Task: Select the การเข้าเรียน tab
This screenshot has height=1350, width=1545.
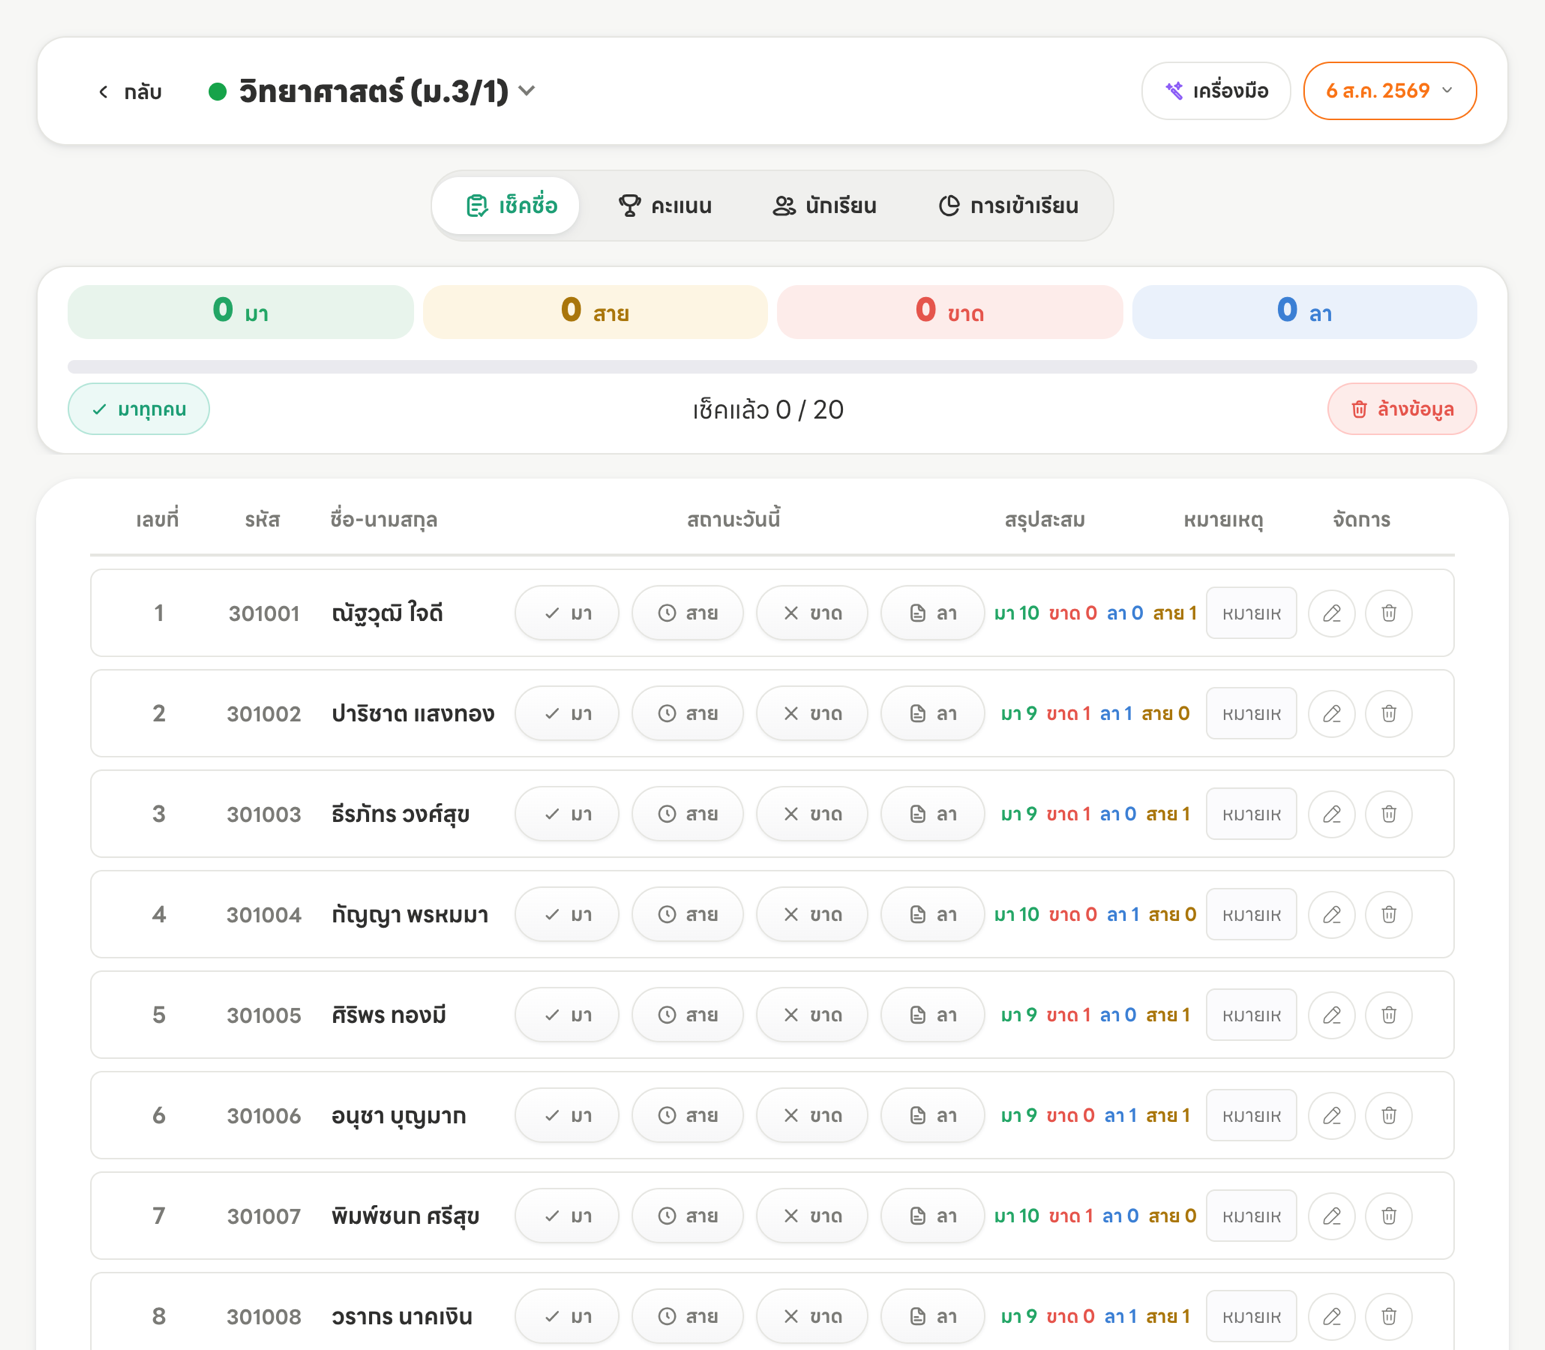Action: coord(1008,206)
